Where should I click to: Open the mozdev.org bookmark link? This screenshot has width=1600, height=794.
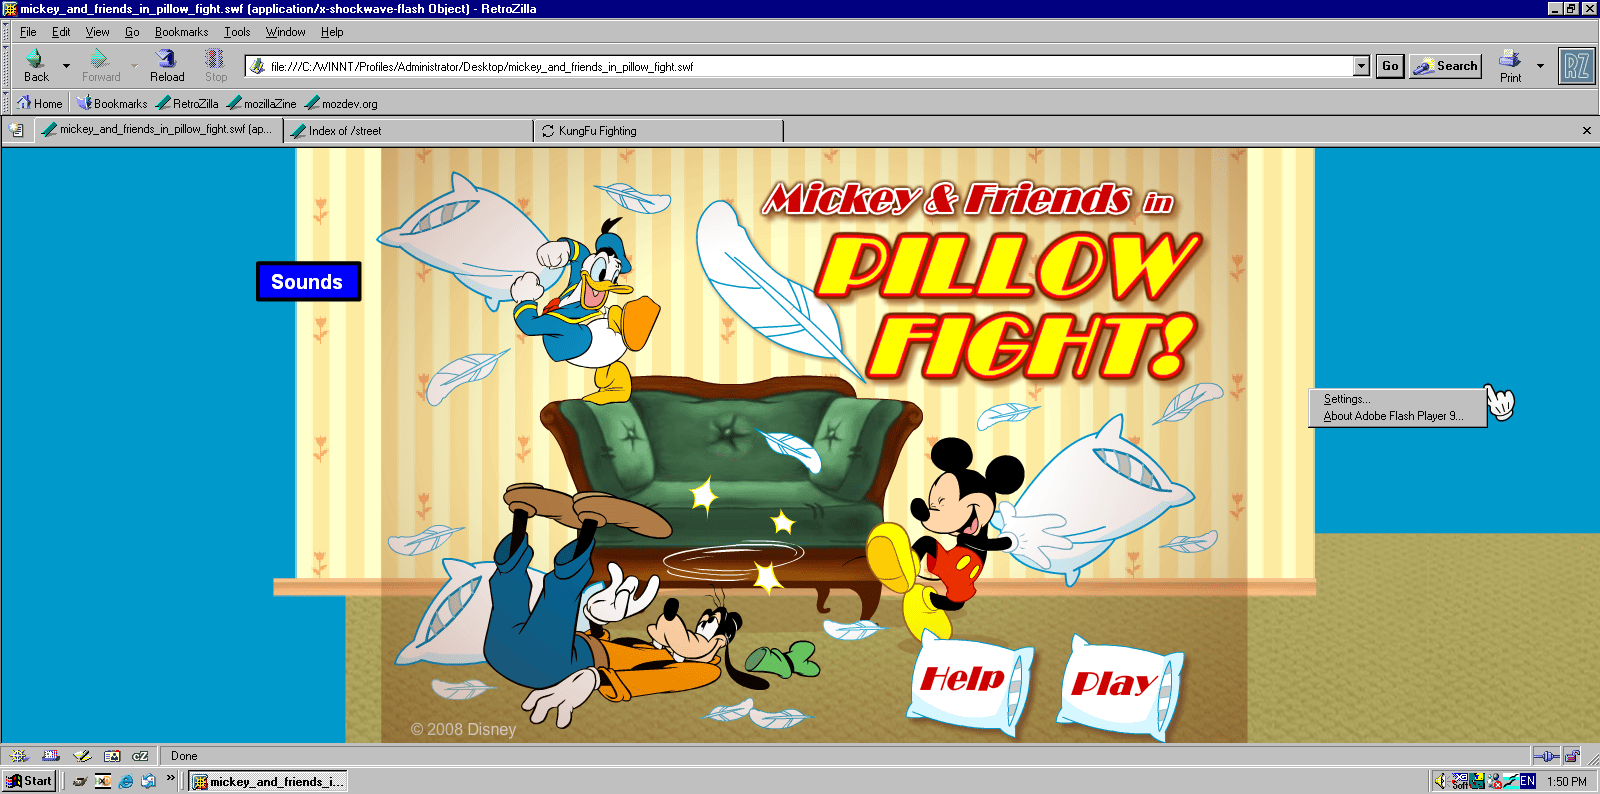coord(341,103)
